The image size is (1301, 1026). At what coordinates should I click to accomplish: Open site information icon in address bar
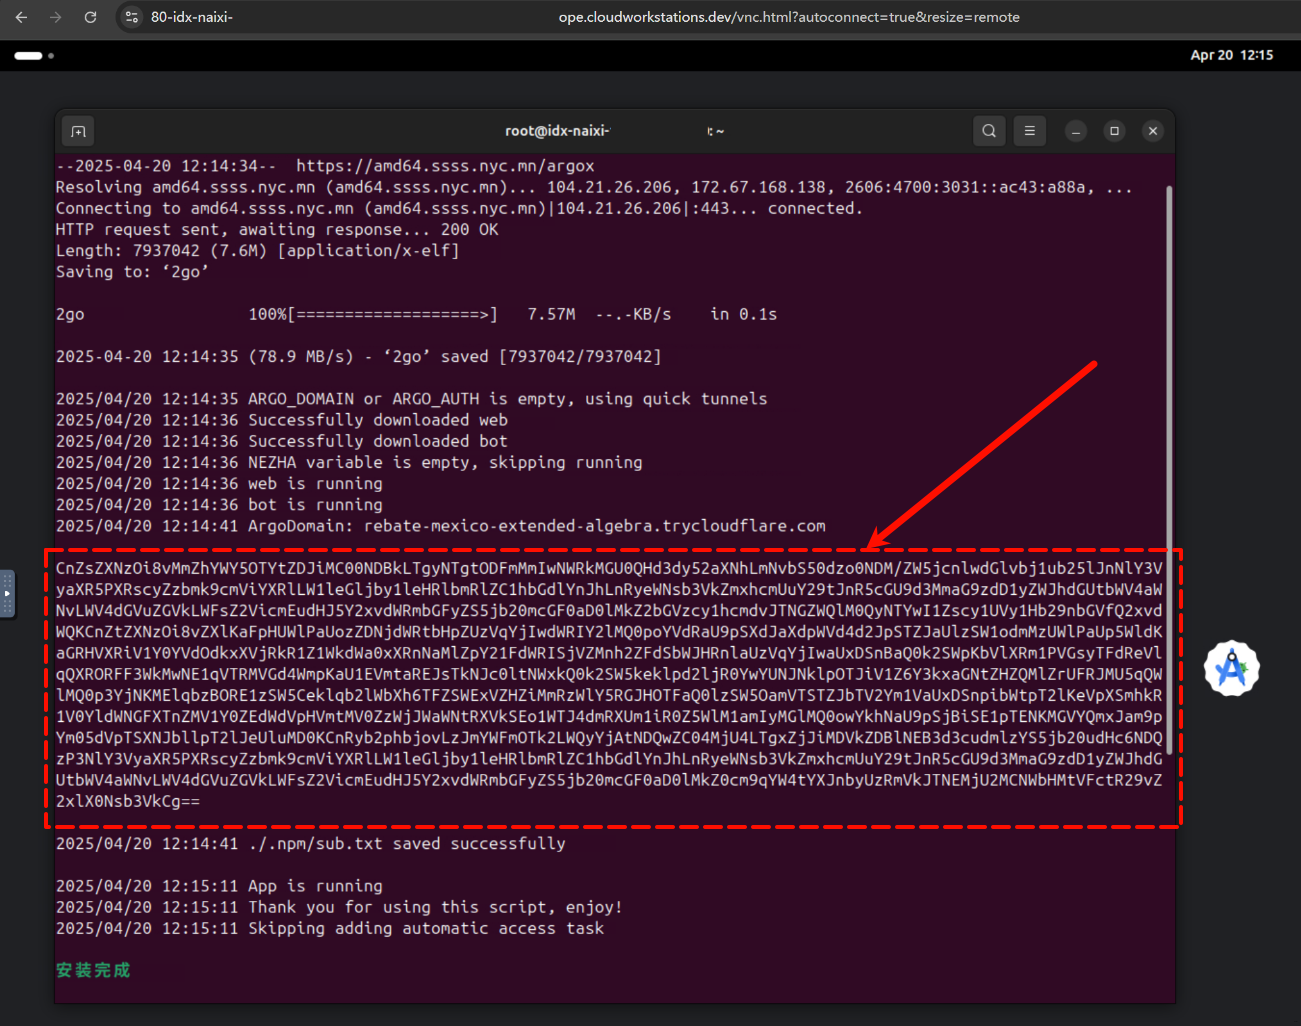click(x=131, y=17)
